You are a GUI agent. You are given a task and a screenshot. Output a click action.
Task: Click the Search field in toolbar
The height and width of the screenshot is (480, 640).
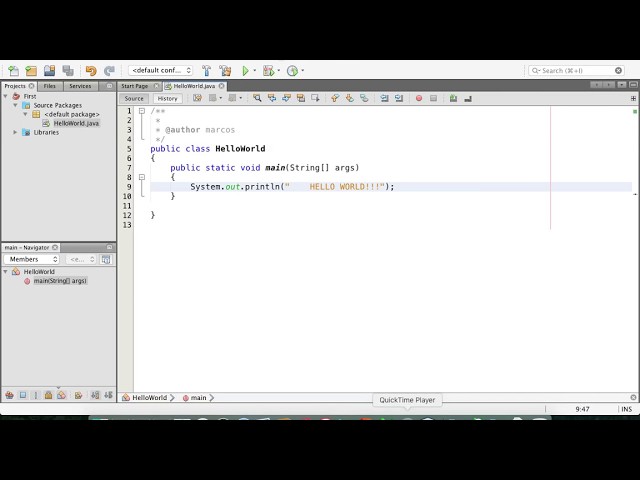coord(576,71)
